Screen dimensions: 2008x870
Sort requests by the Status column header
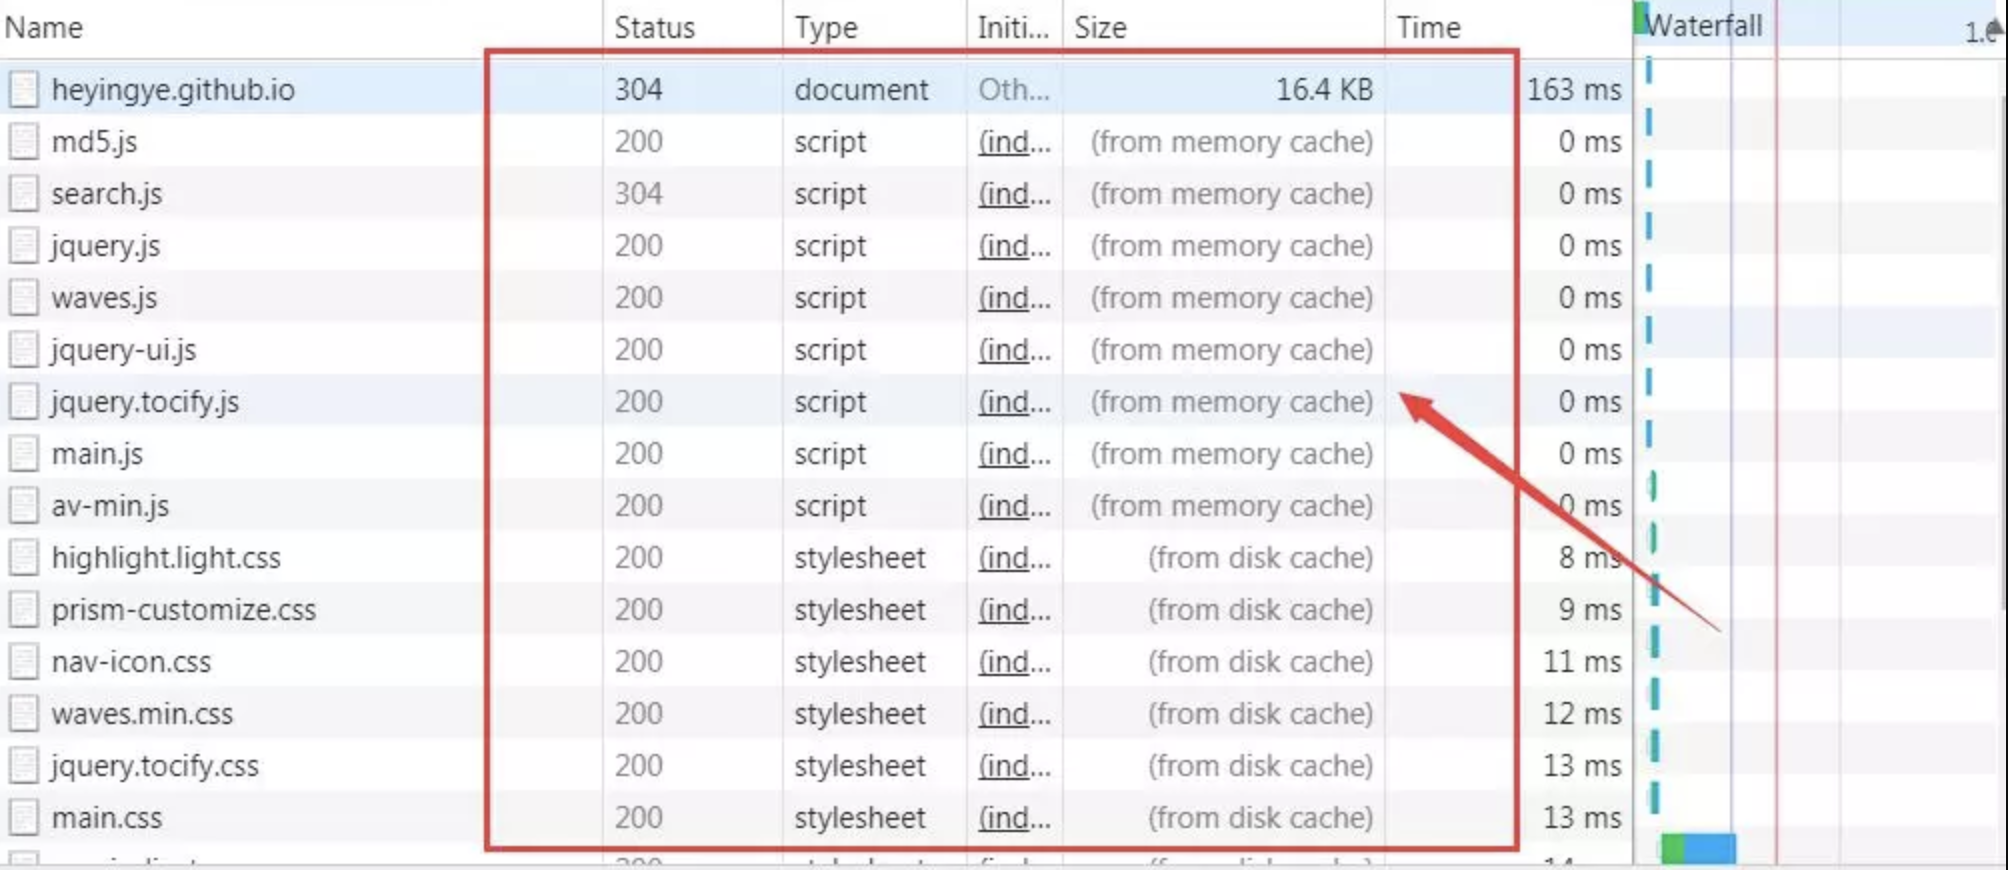tap(654, 28)
